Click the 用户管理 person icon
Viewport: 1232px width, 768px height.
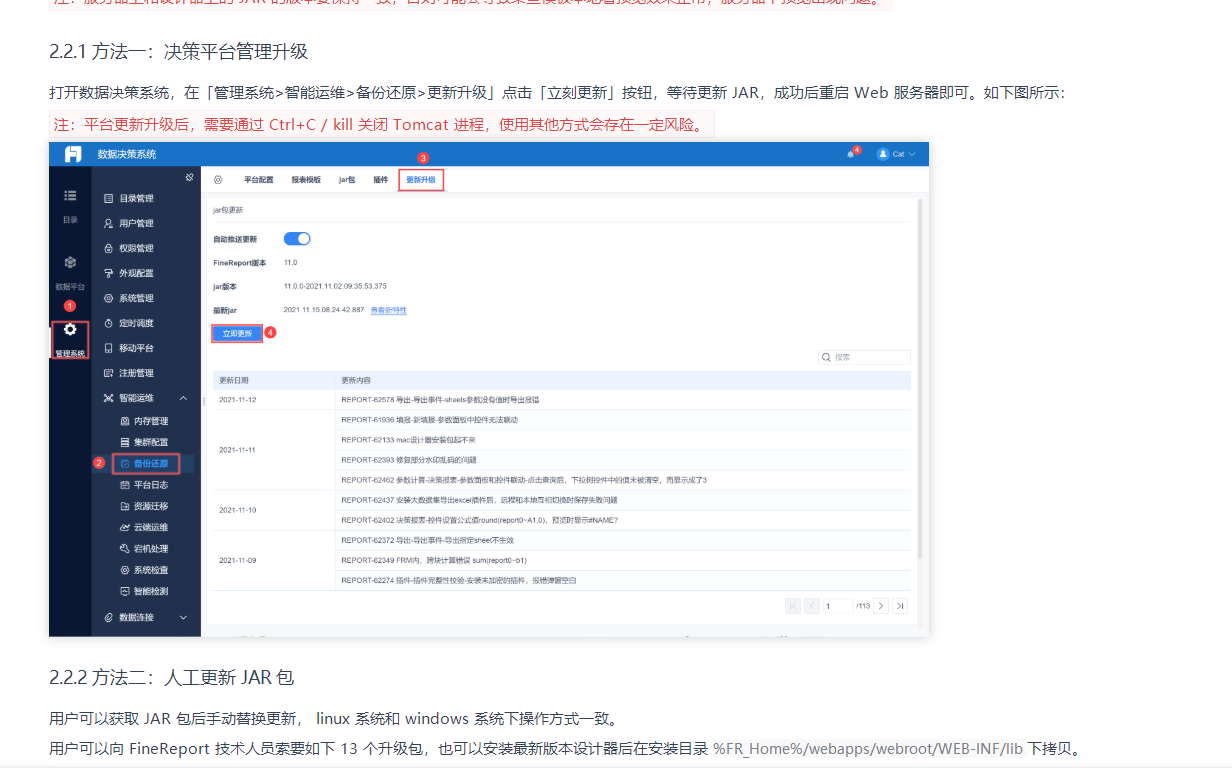pos(109,223)
